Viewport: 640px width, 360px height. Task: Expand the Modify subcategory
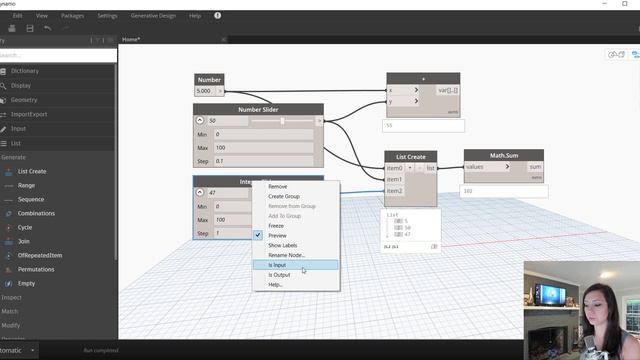tap(11, 326)
